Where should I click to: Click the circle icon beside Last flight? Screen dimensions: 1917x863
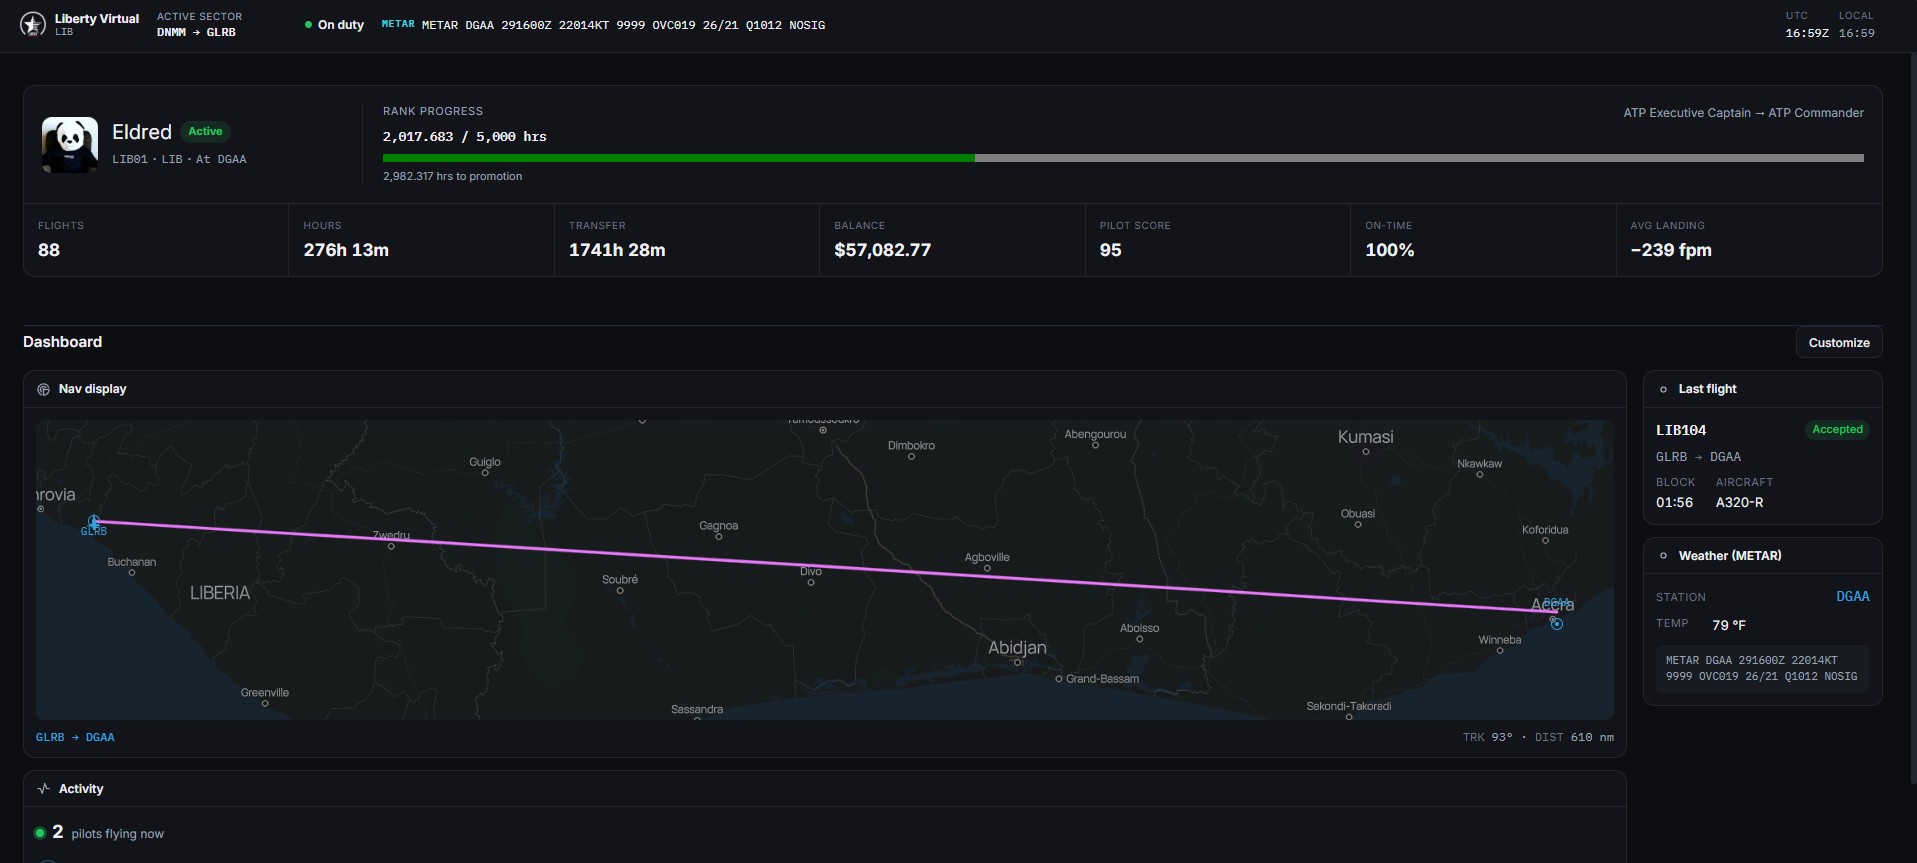1663,389
